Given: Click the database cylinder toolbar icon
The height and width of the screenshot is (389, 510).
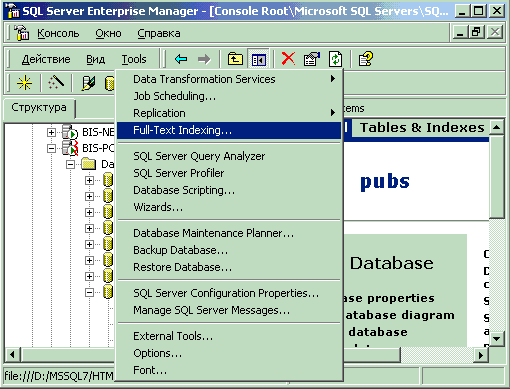Looking at the screenshot, I should coord(109,83).
